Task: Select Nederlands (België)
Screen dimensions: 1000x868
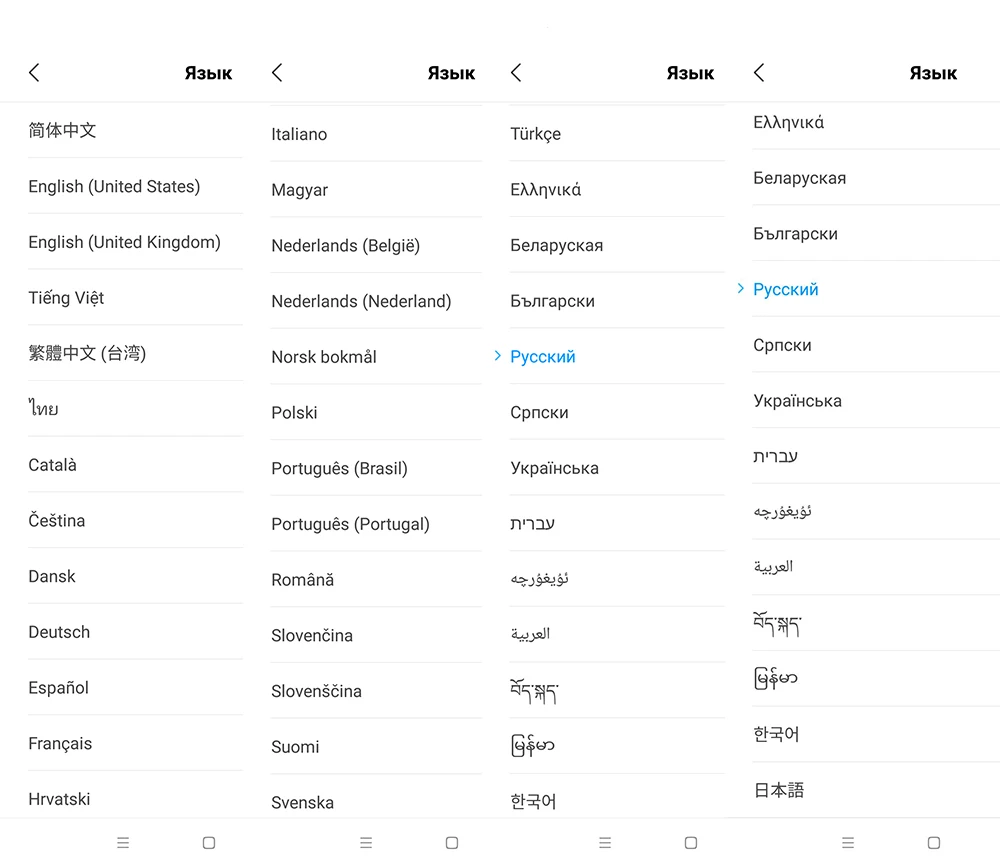Action: (345, 246)
